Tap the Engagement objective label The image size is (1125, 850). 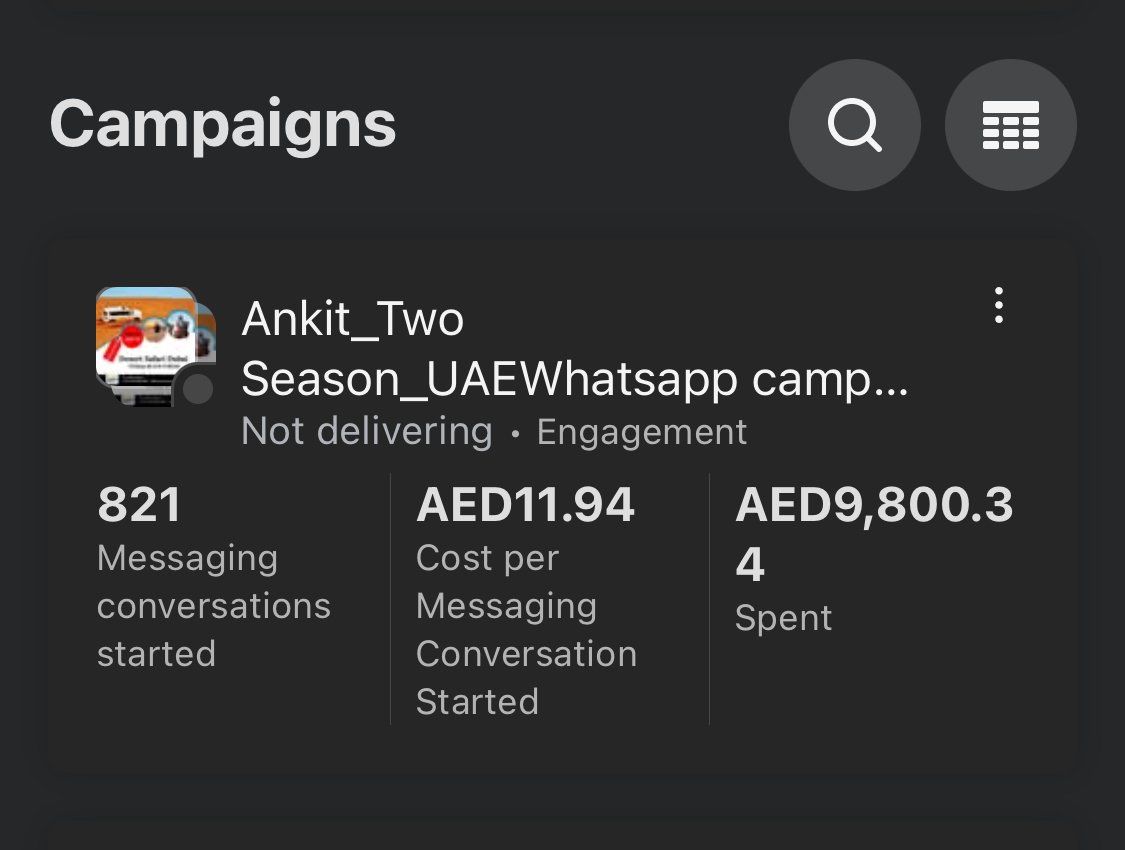(x=641, y=432)
